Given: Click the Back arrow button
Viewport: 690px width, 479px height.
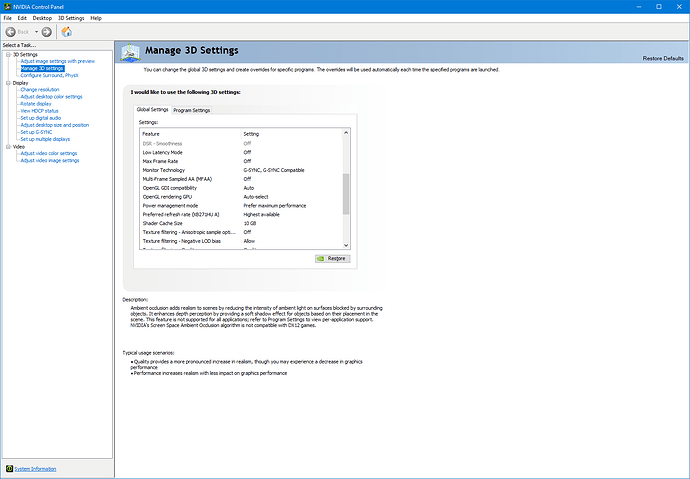Looking at the screenshot, I should coord(11,32).
